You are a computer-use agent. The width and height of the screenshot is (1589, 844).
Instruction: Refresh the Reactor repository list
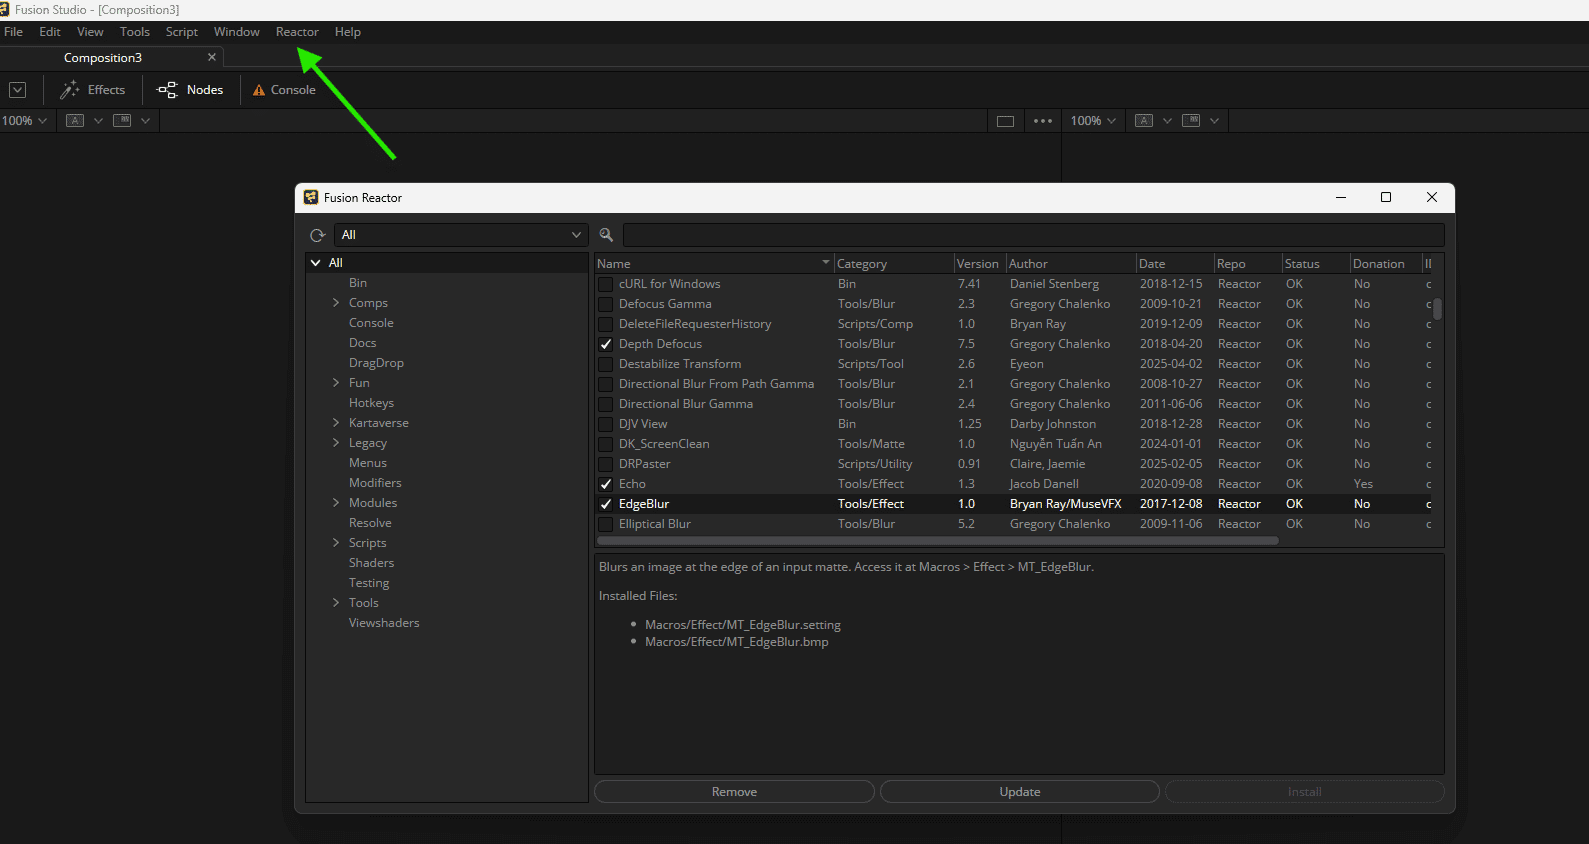tap(317, 235)
